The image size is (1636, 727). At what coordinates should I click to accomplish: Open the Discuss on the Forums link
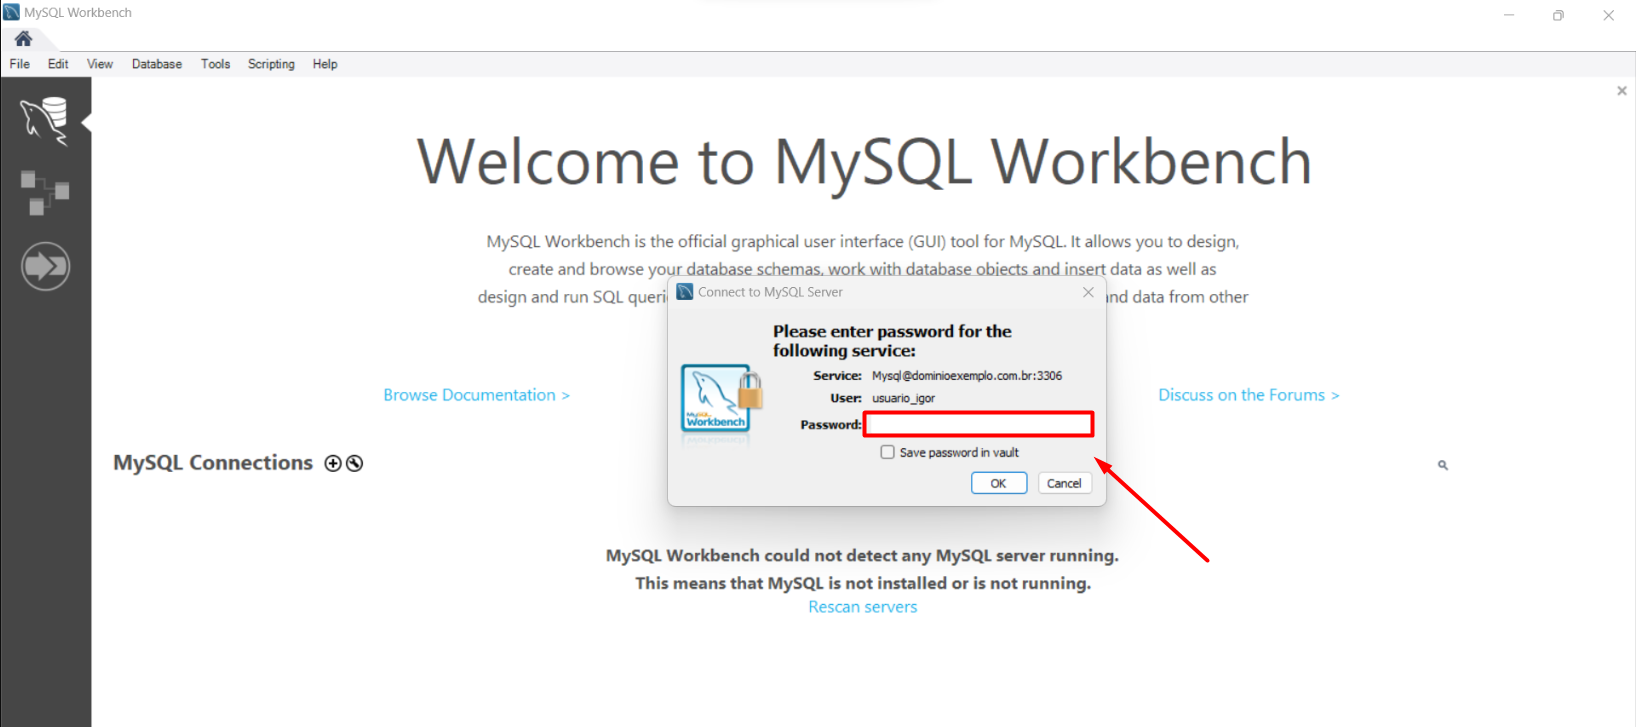1249,395
